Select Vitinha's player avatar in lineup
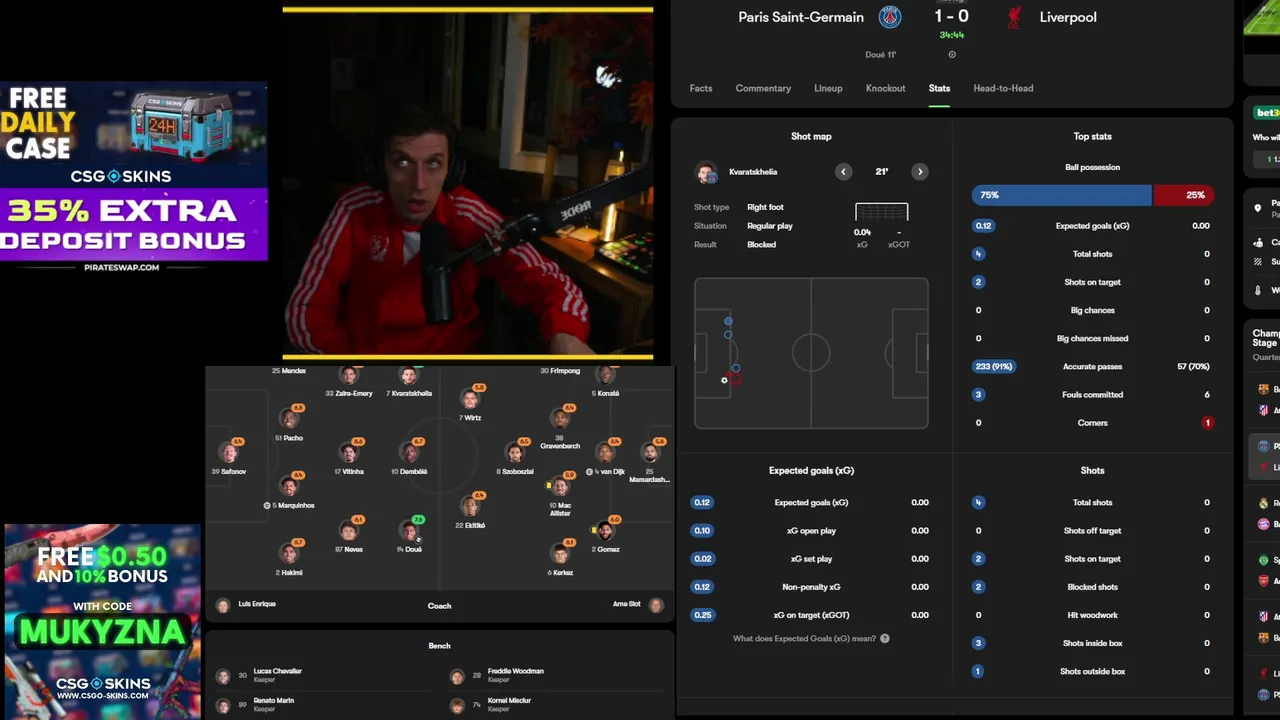 [x=349, y=454]
